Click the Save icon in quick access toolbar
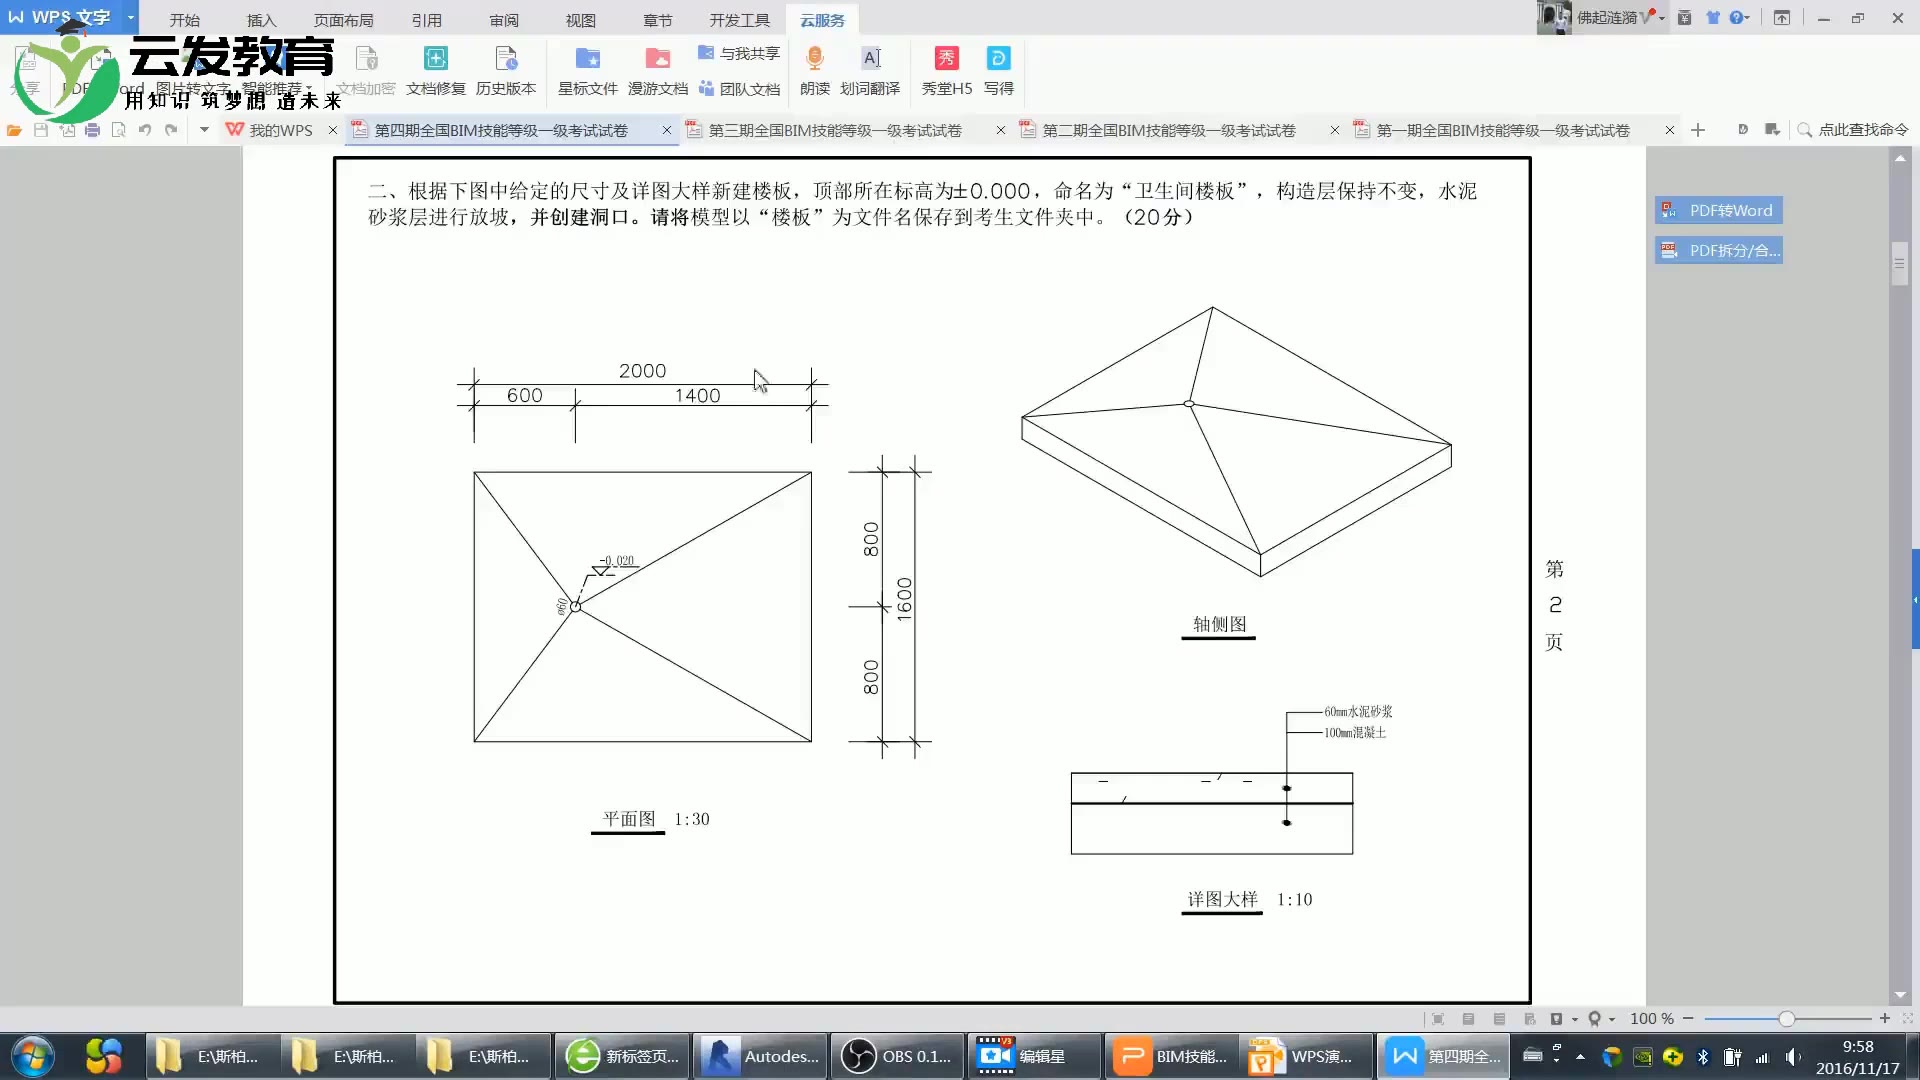1920x1080 pixels. [x=40, y=130]
